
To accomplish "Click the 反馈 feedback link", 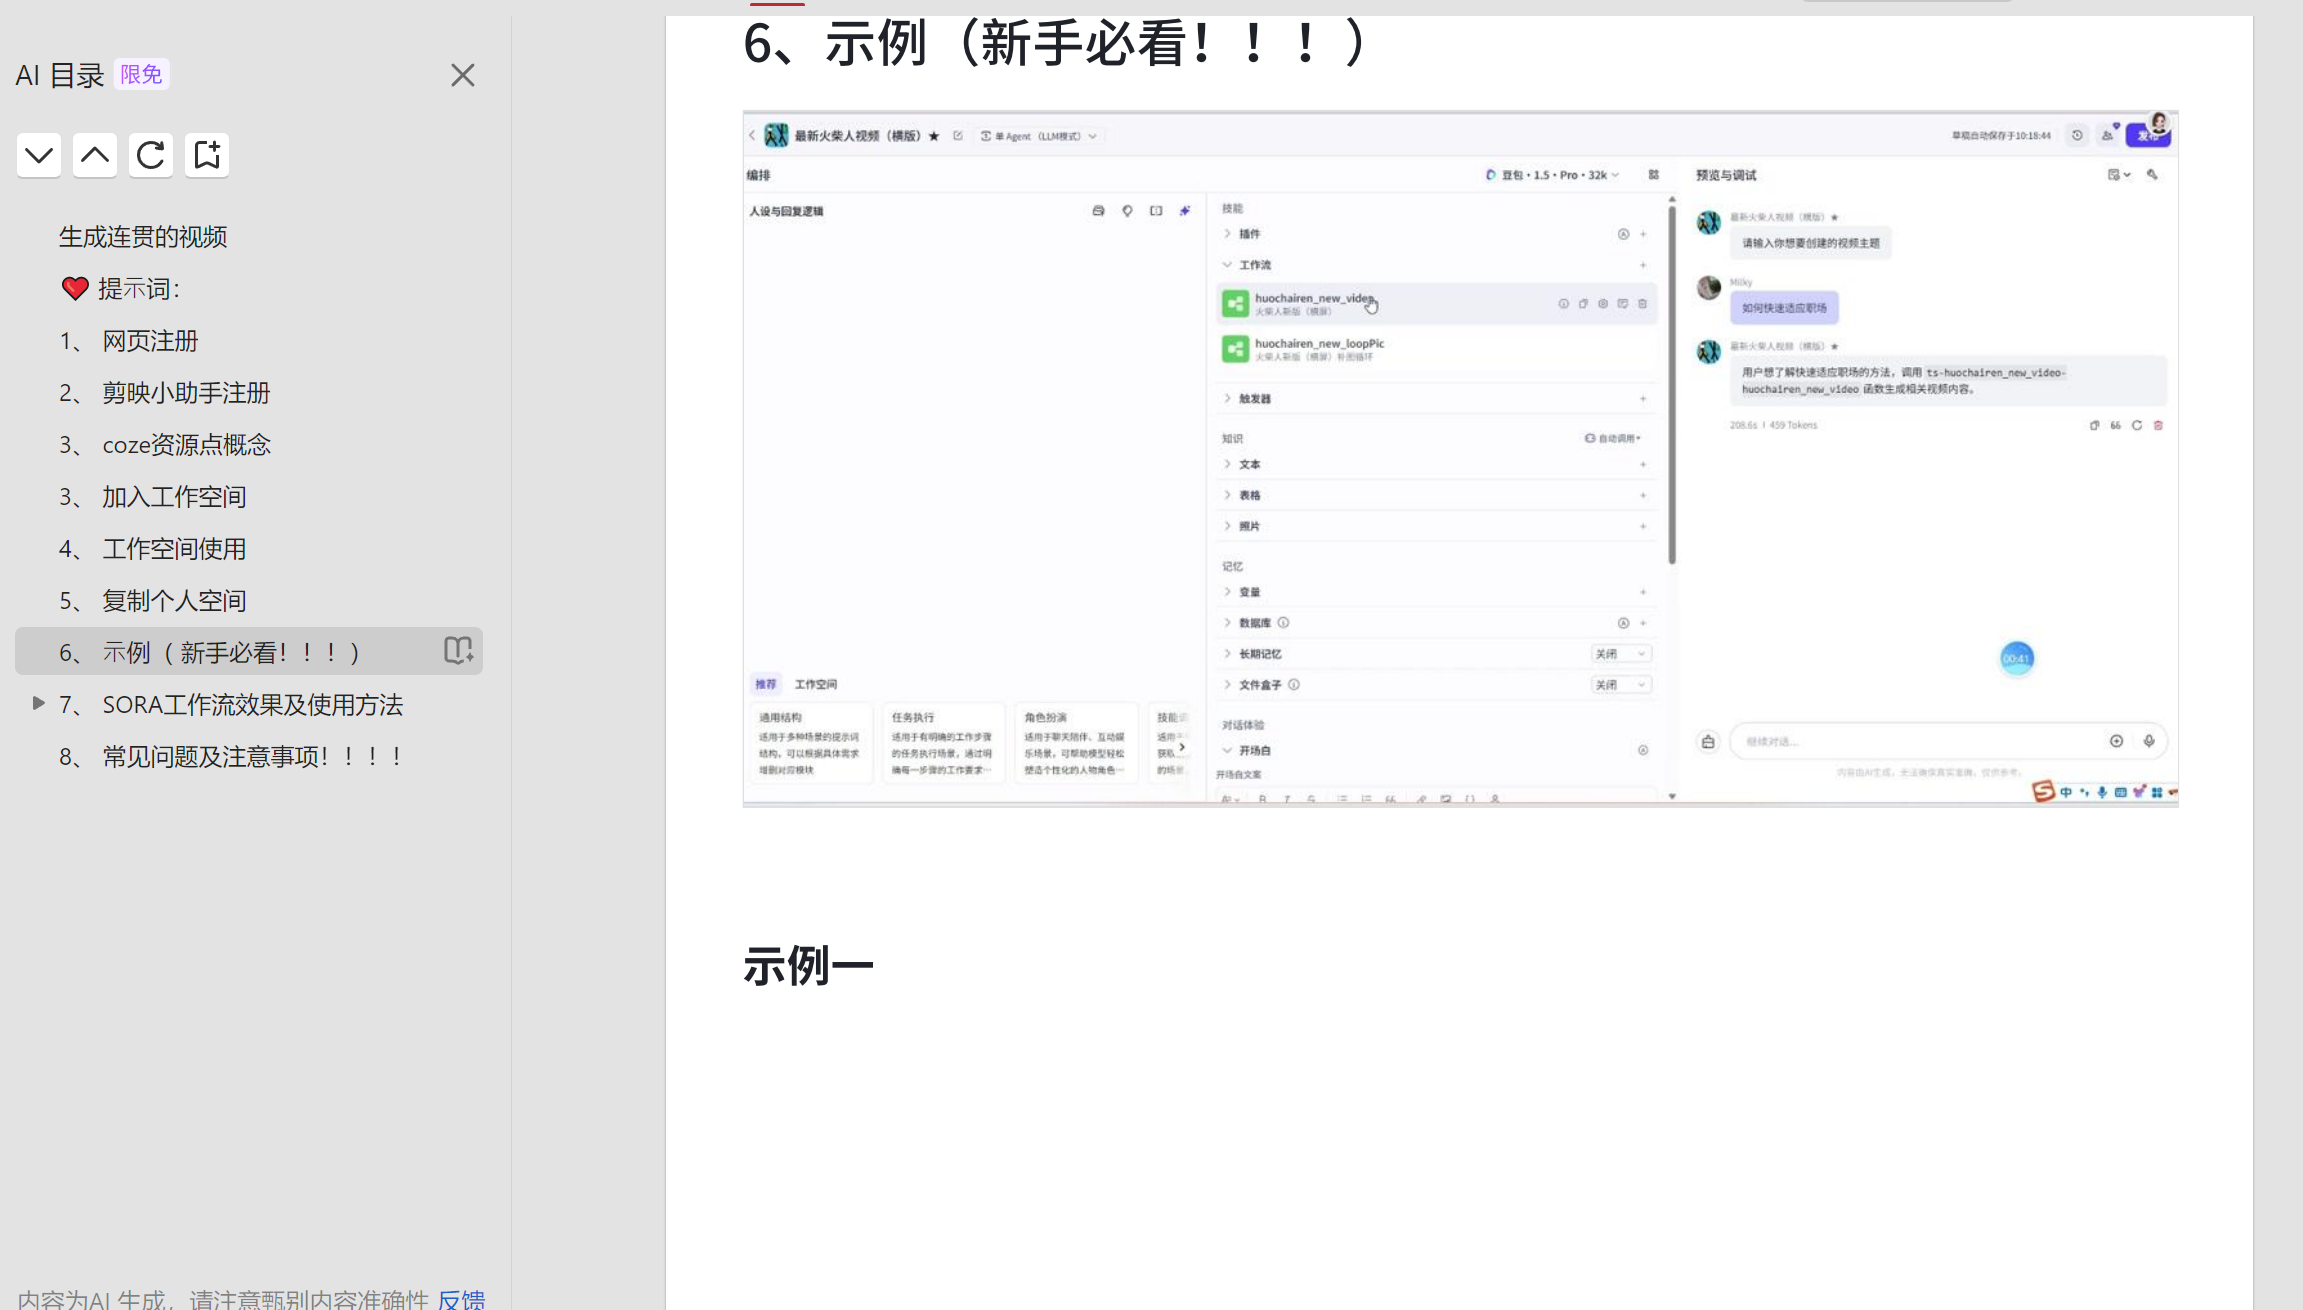I will coord(462,1299).
